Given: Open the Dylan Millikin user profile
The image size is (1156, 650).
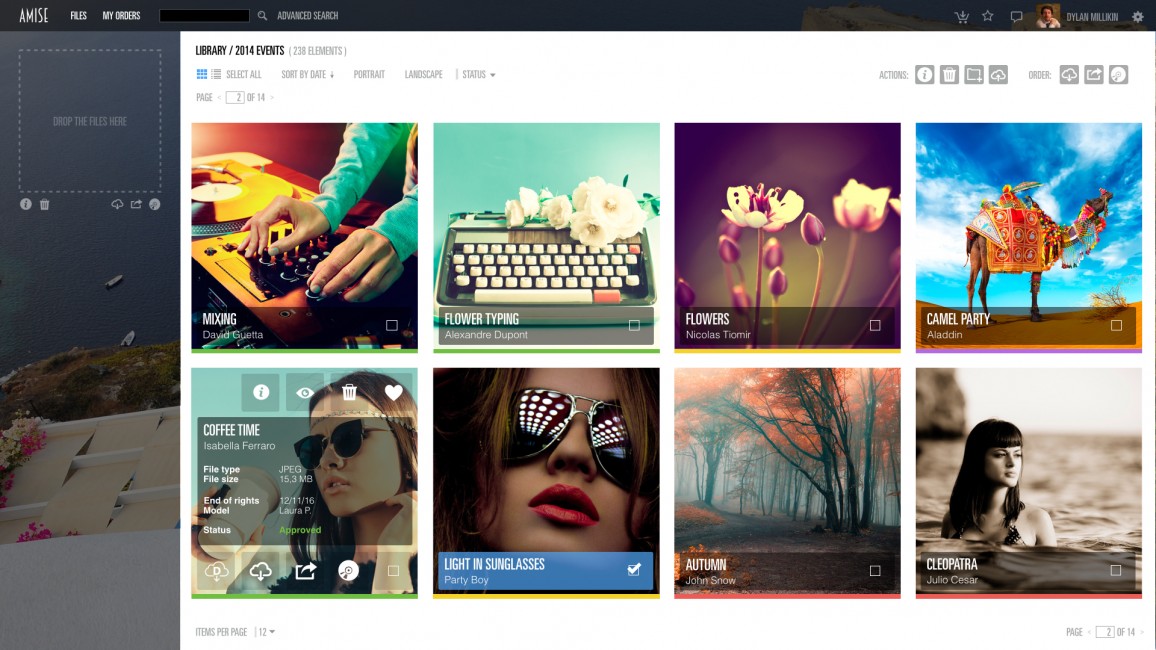Looking at the screenshot, I should (x=1092, y=16).
